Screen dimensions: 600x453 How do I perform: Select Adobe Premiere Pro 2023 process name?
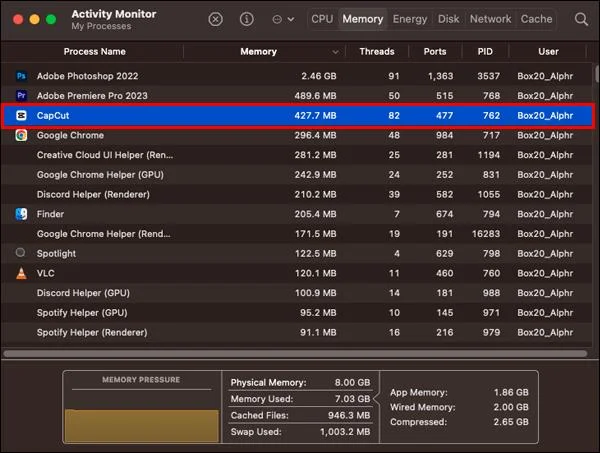click(92, 96)
